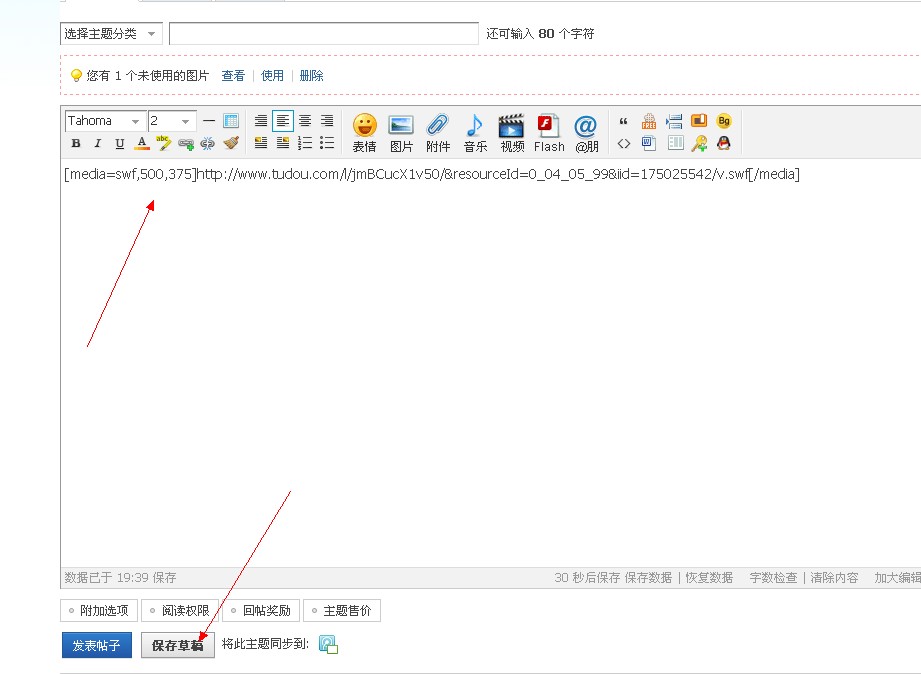This screenshot has width=921, height=674.
Task: Click the 发表帖子 submit button
Action: (x=96, y=645)
